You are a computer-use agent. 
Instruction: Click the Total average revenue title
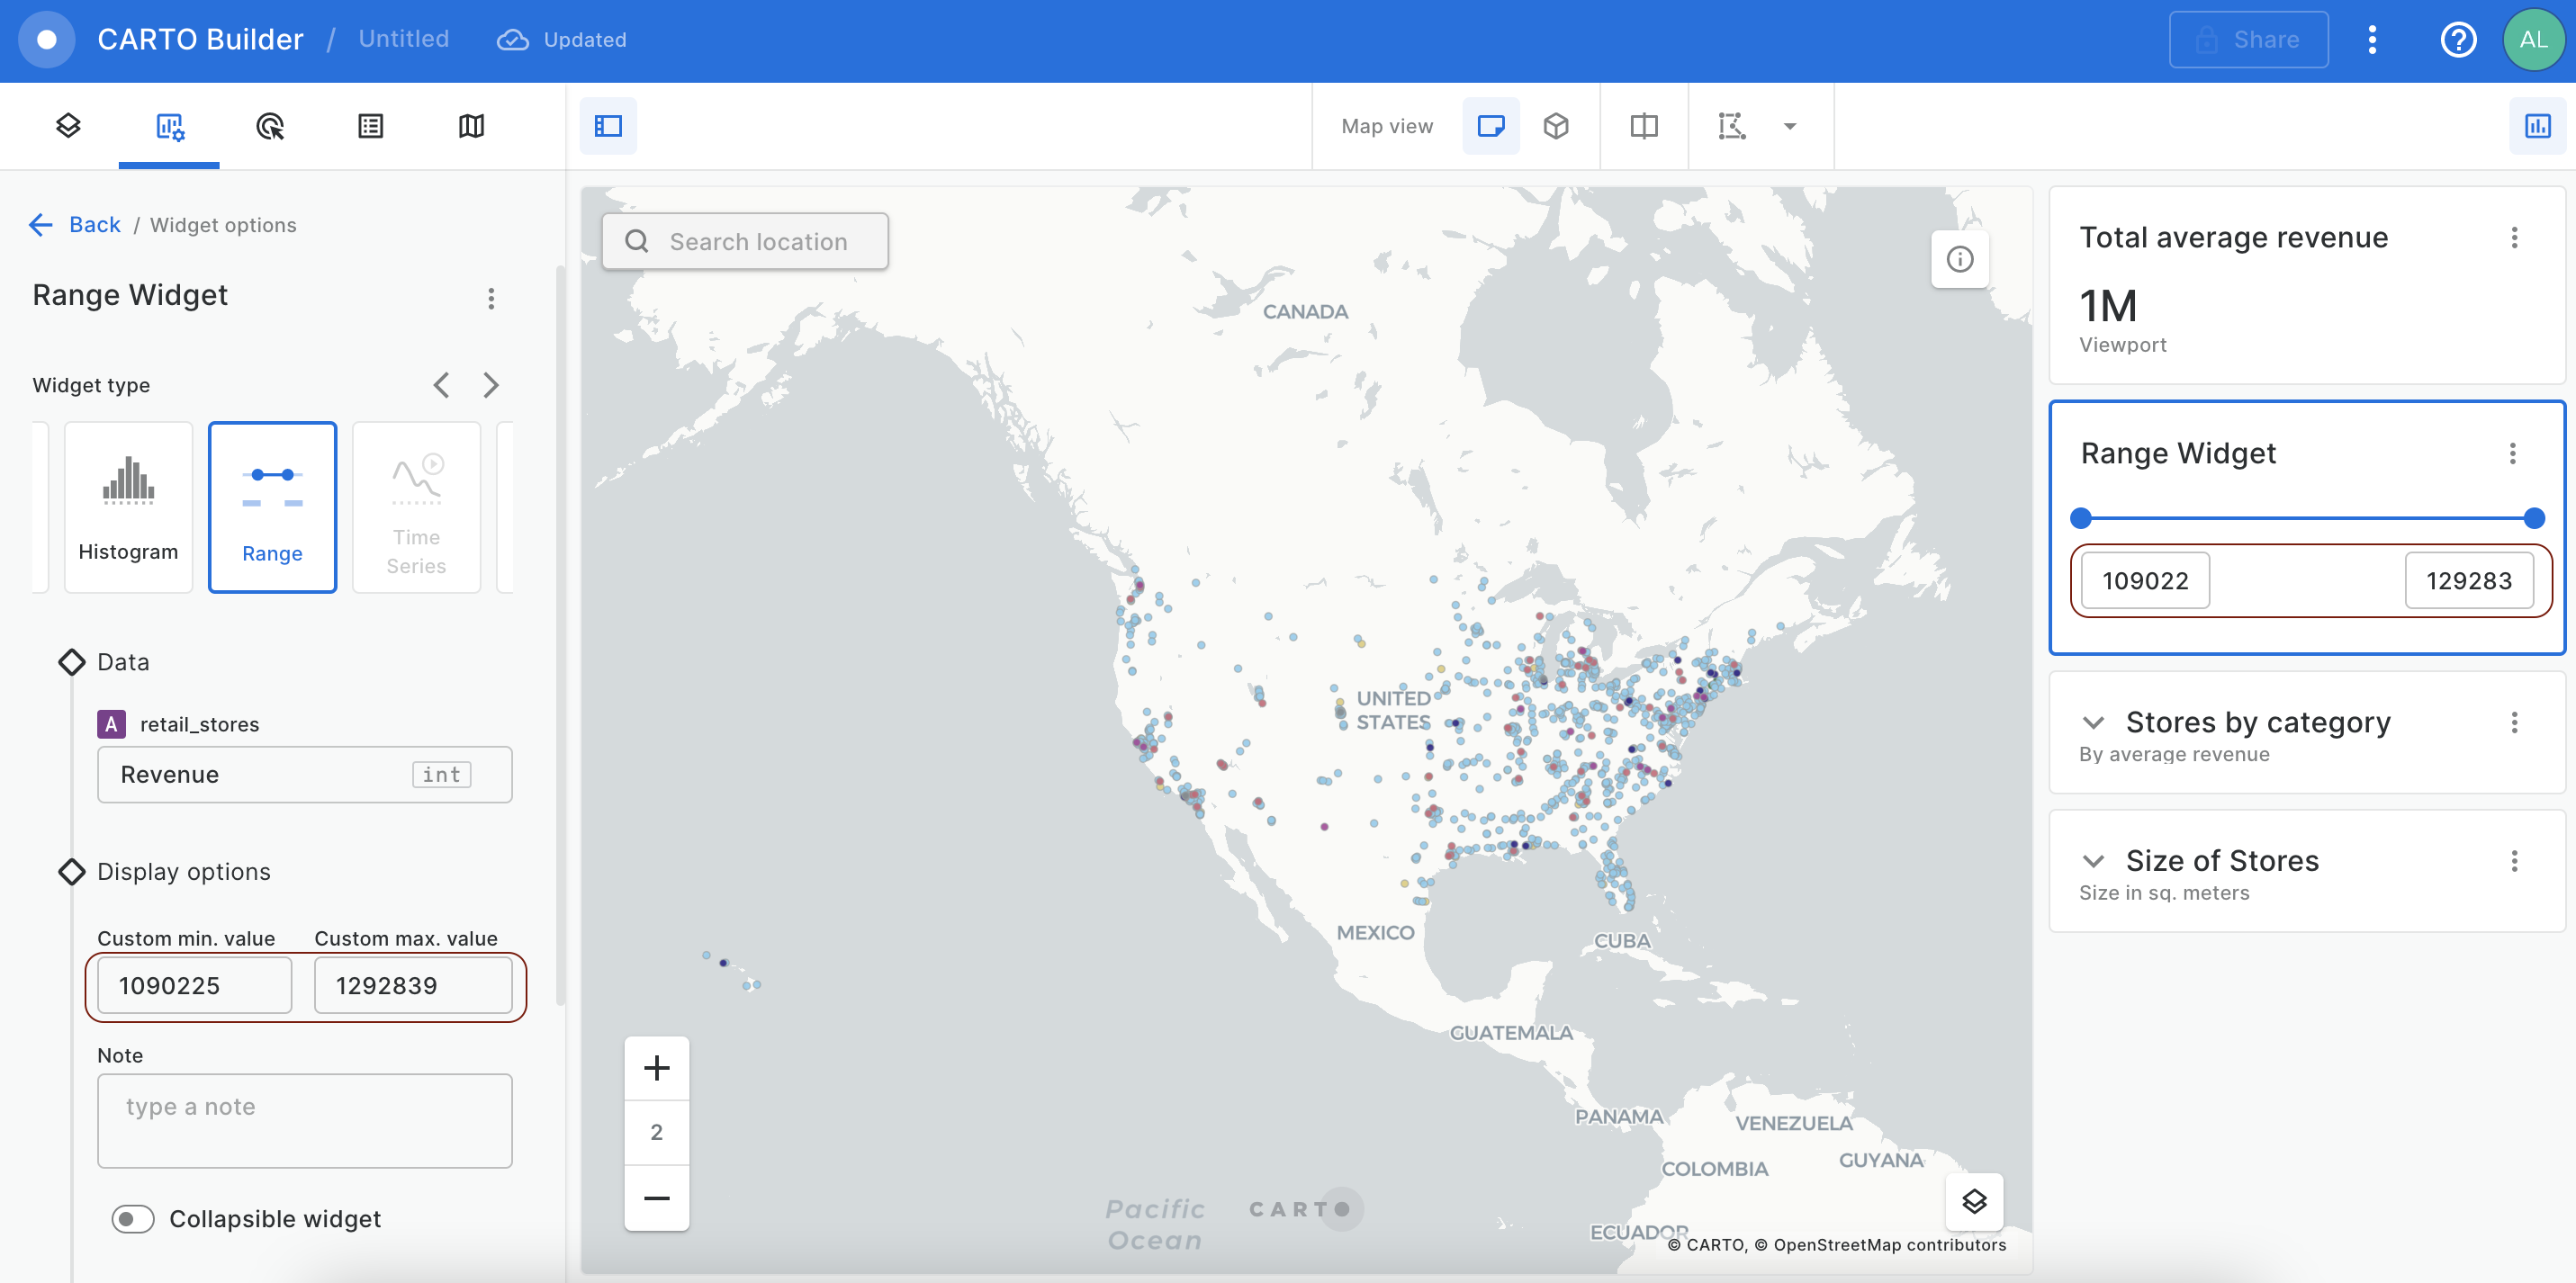click(2233, 238)
